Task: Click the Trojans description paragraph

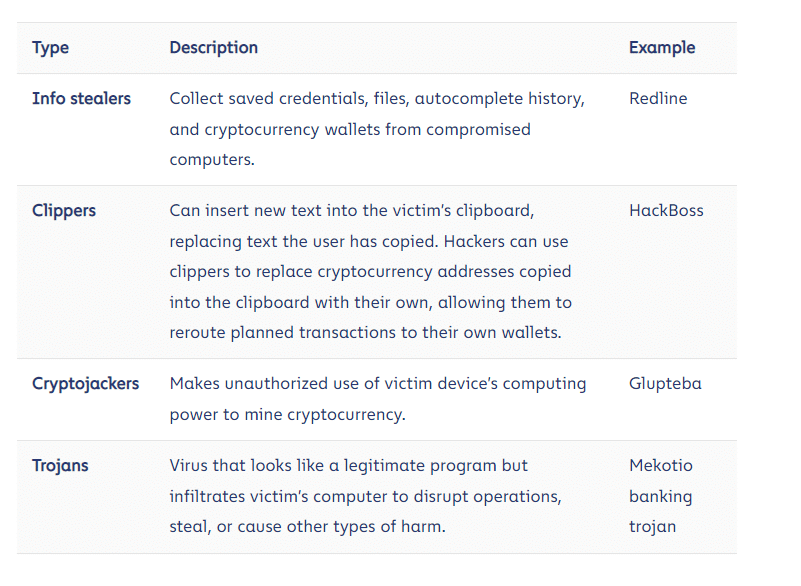Action: 365,496
